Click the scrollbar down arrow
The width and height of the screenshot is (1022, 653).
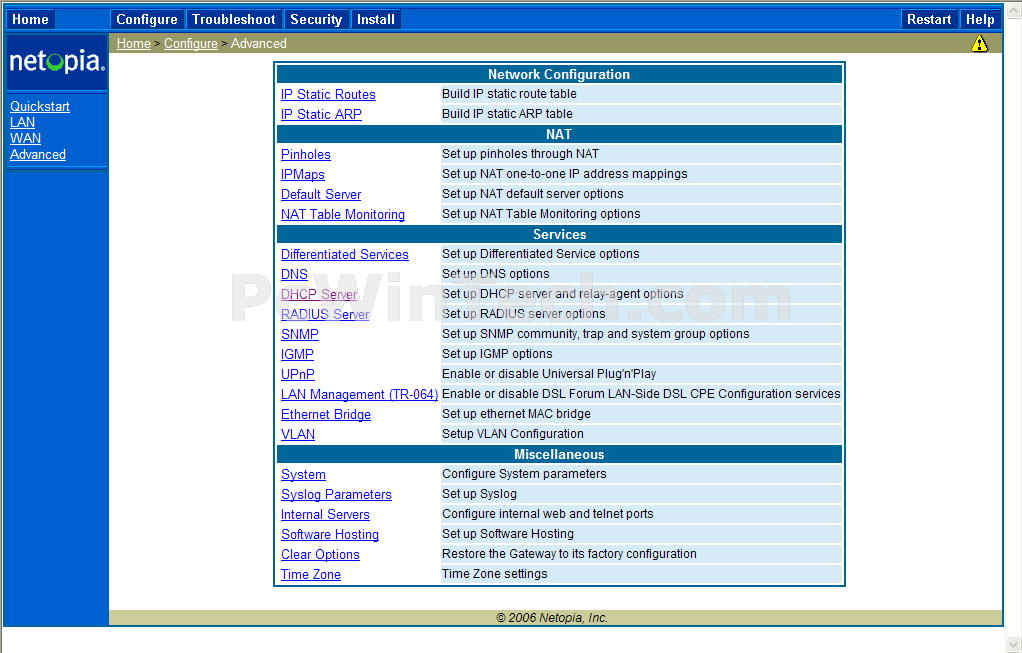(1014, 644)
